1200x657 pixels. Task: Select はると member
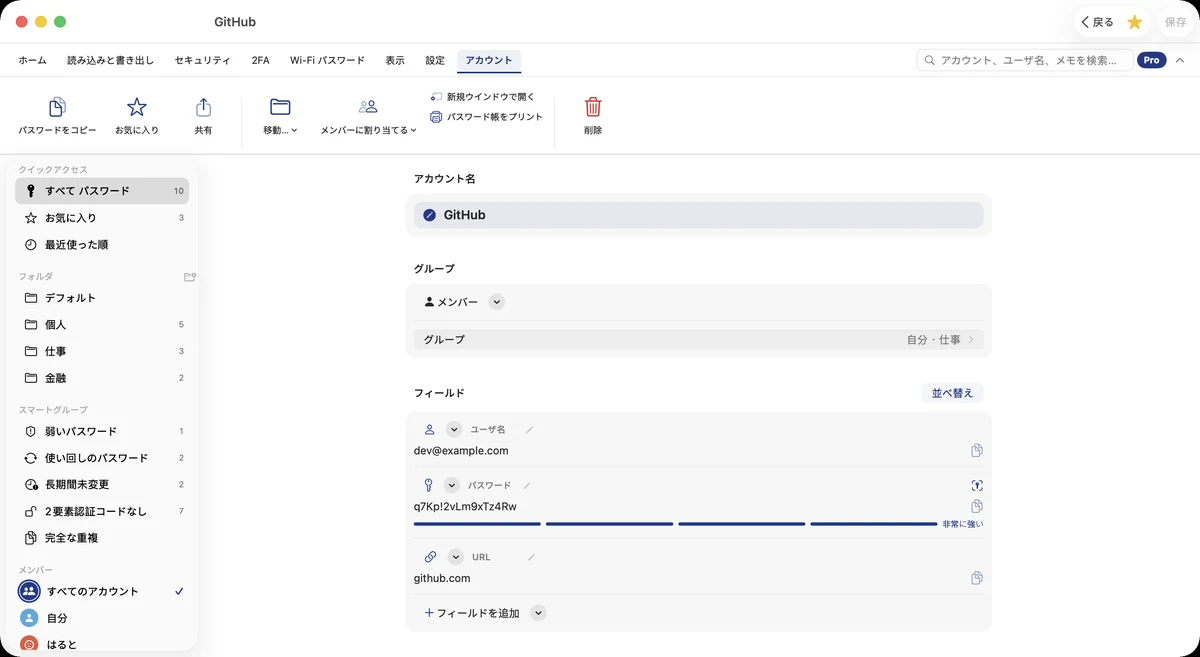click(102, 645)
